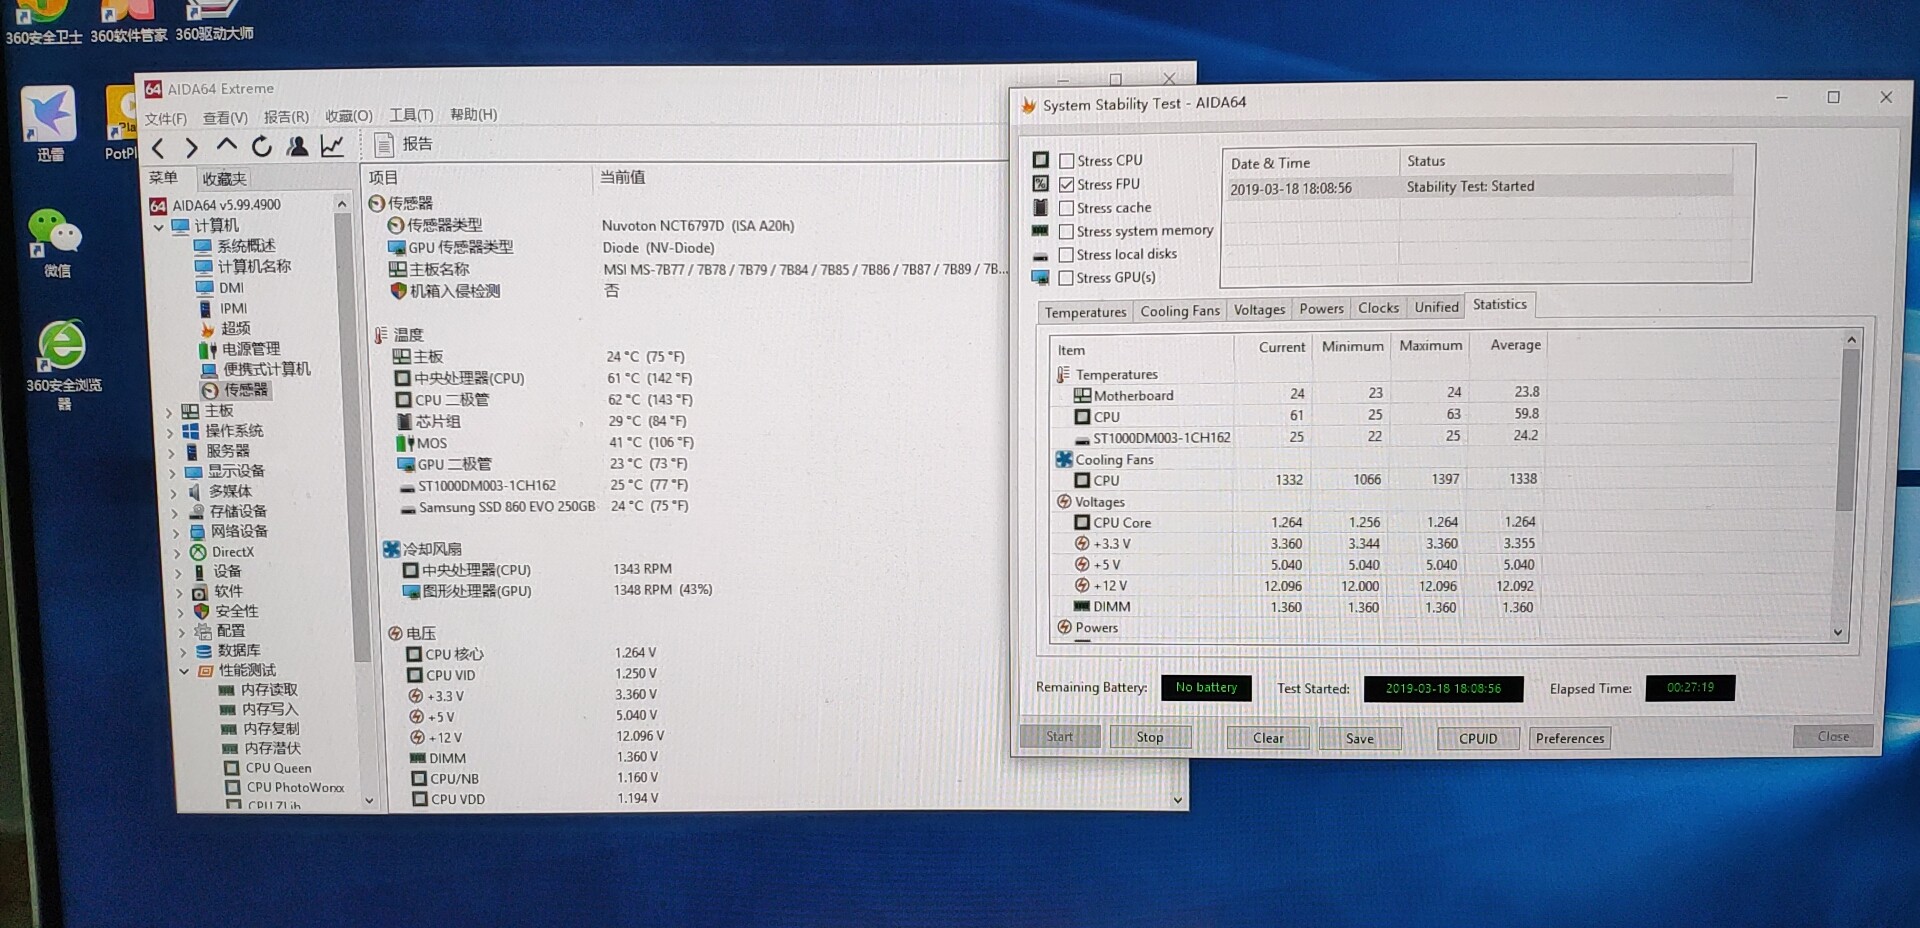This screenshot has width=1920, height=928.
Task: Switch to the Cooling Fans tab
Action: pos(1180,311)
